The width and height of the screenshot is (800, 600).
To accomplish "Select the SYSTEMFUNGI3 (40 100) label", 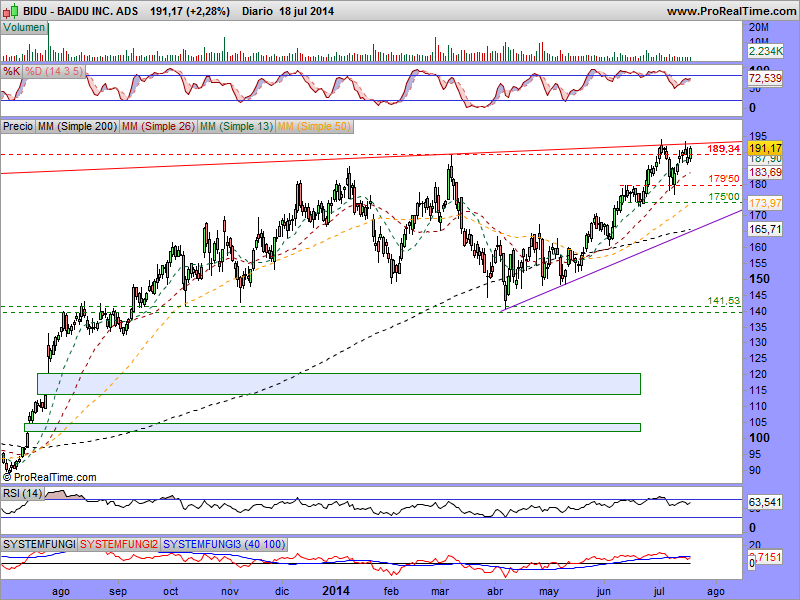I will pyautogui.click(x=224, y=544).
